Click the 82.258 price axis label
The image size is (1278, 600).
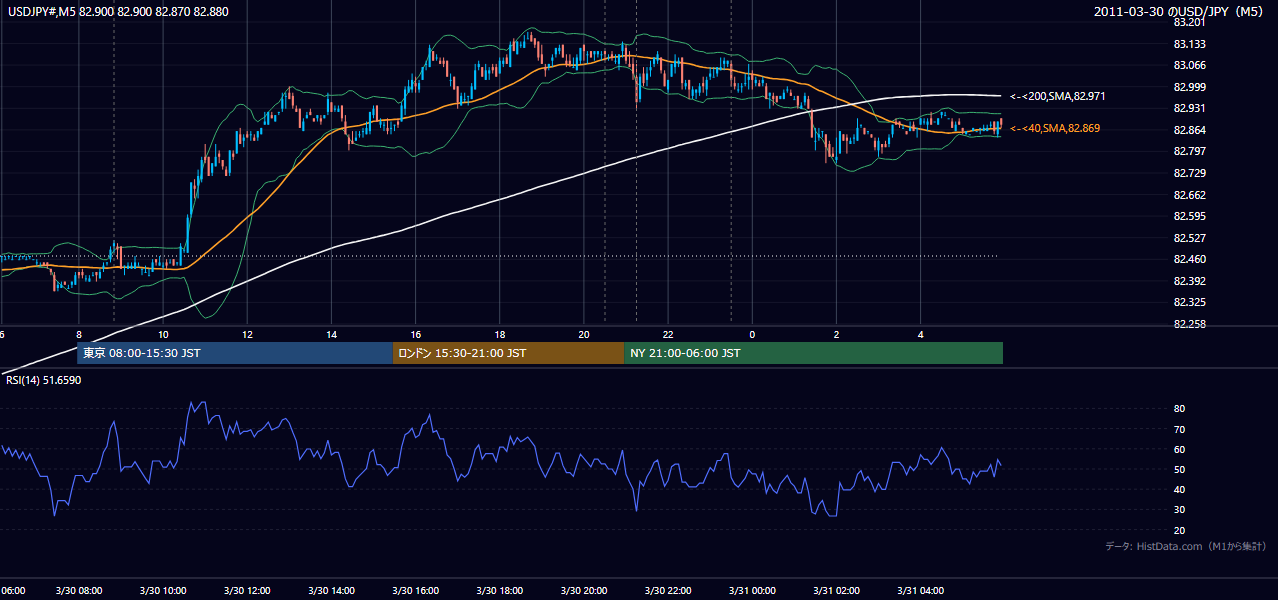(x=1188, y=324)
